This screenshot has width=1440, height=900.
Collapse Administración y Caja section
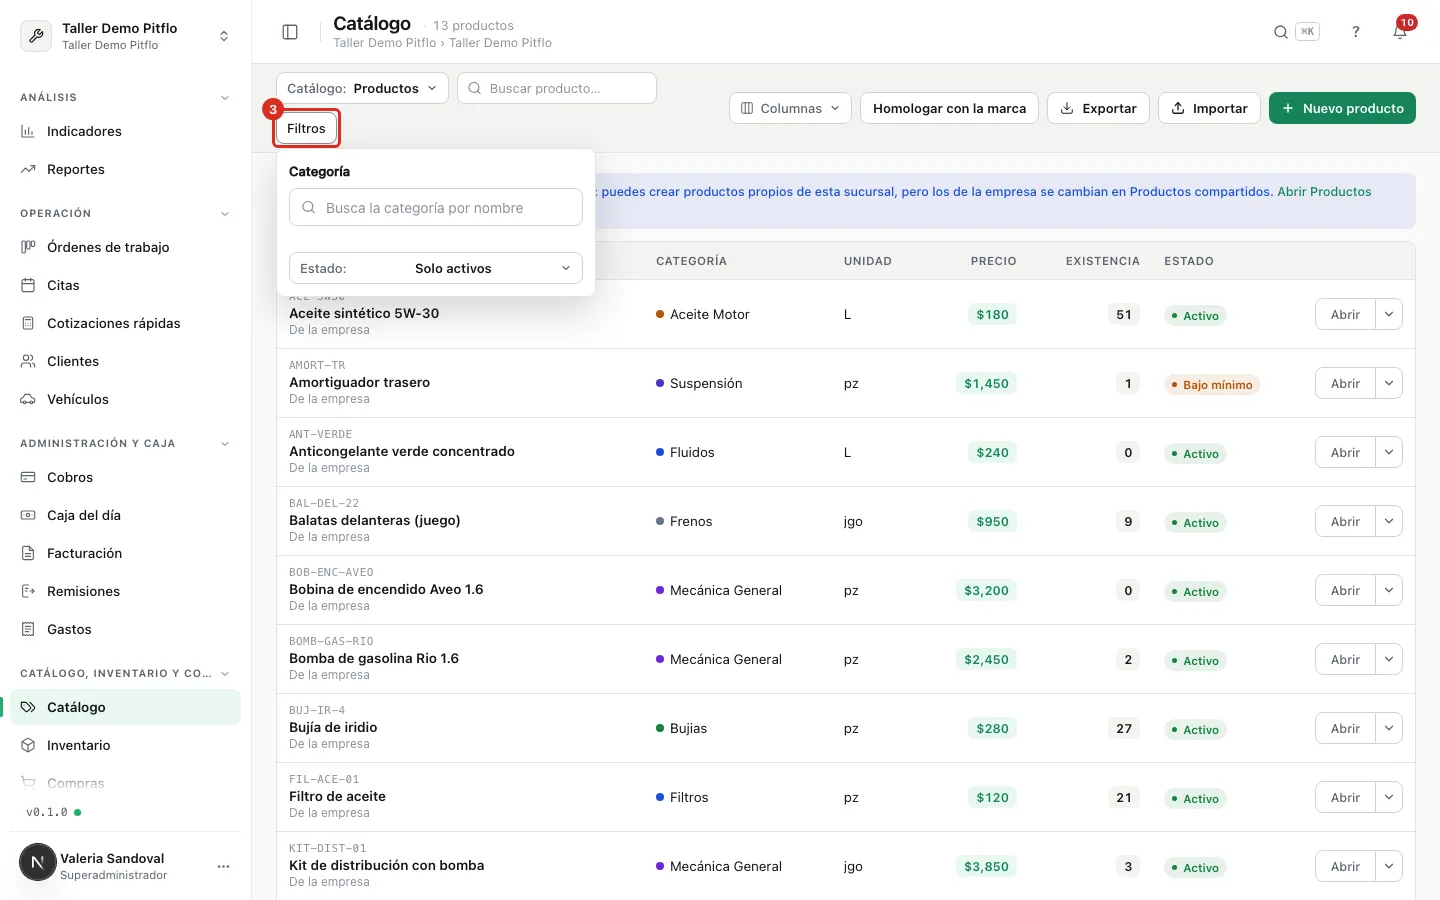click(x=225, y=444)
